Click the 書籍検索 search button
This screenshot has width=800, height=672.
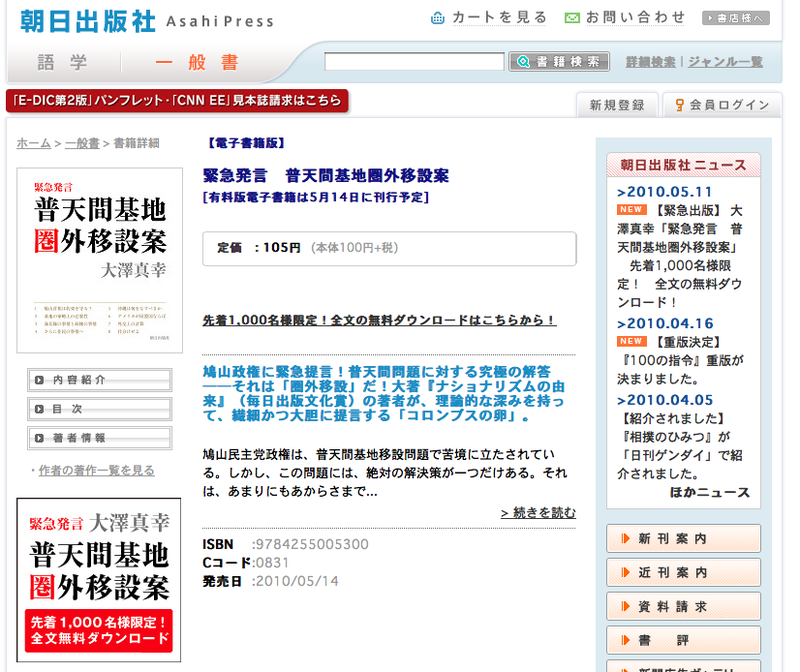(559, 62)
